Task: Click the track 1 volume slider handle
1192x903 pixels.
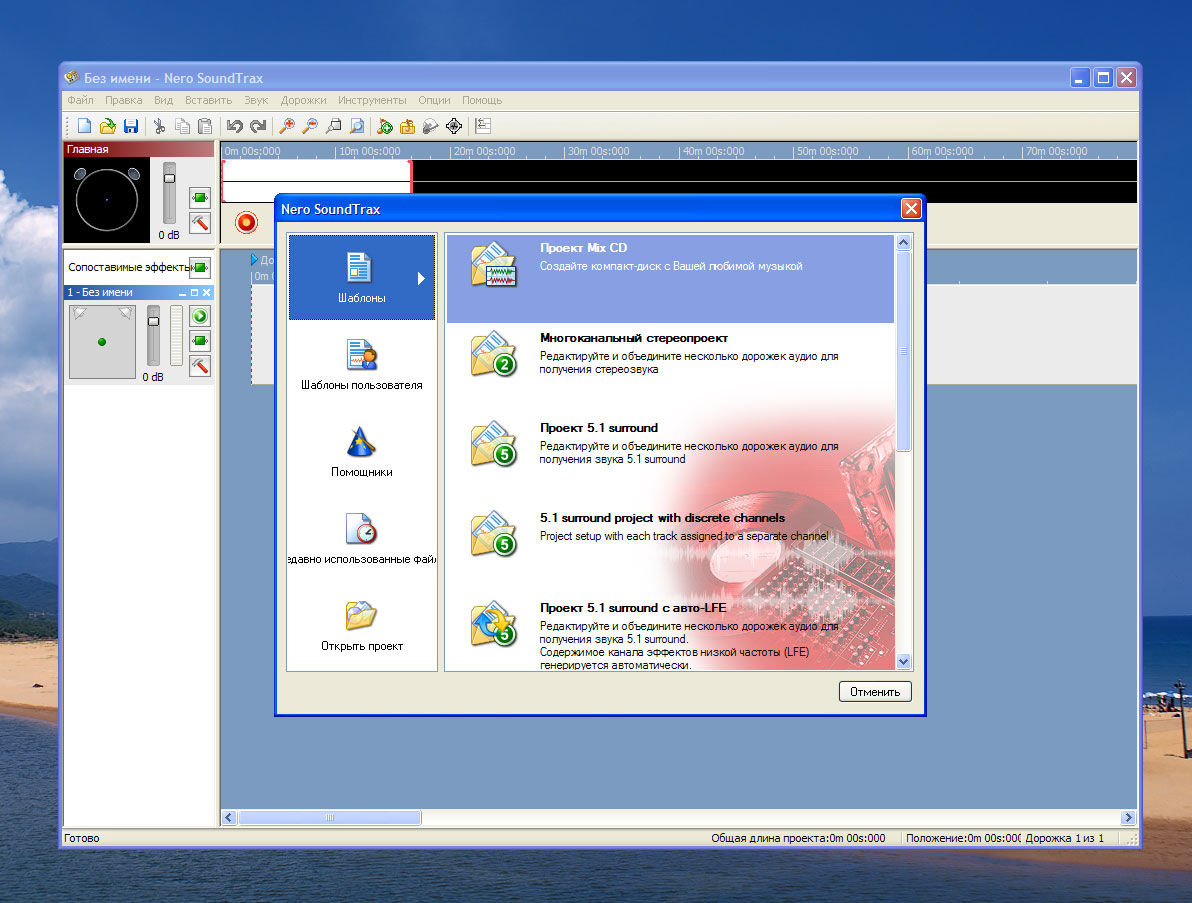Action: click(x=154, y=322)
